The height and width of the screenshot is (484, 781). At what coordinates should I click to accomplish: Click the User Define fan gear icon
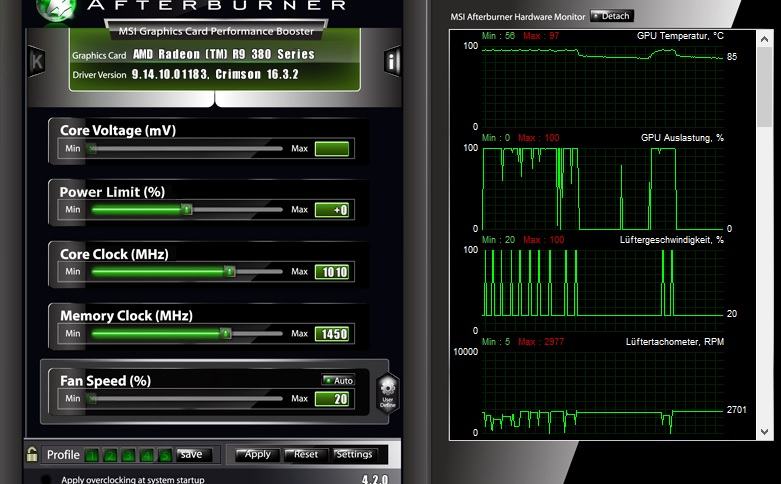pos(388,391)
